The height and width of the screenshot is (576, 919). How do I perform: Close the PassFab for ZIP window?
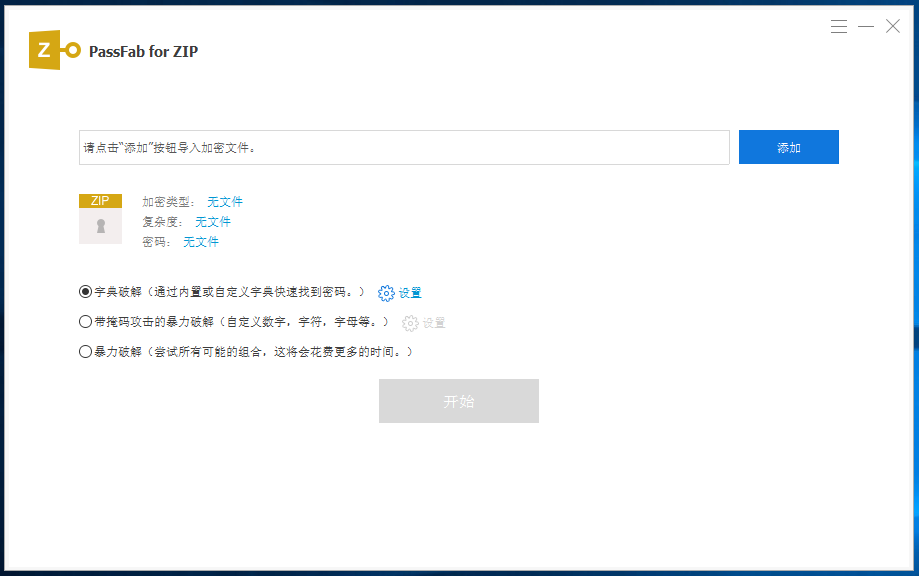[893, 27]
